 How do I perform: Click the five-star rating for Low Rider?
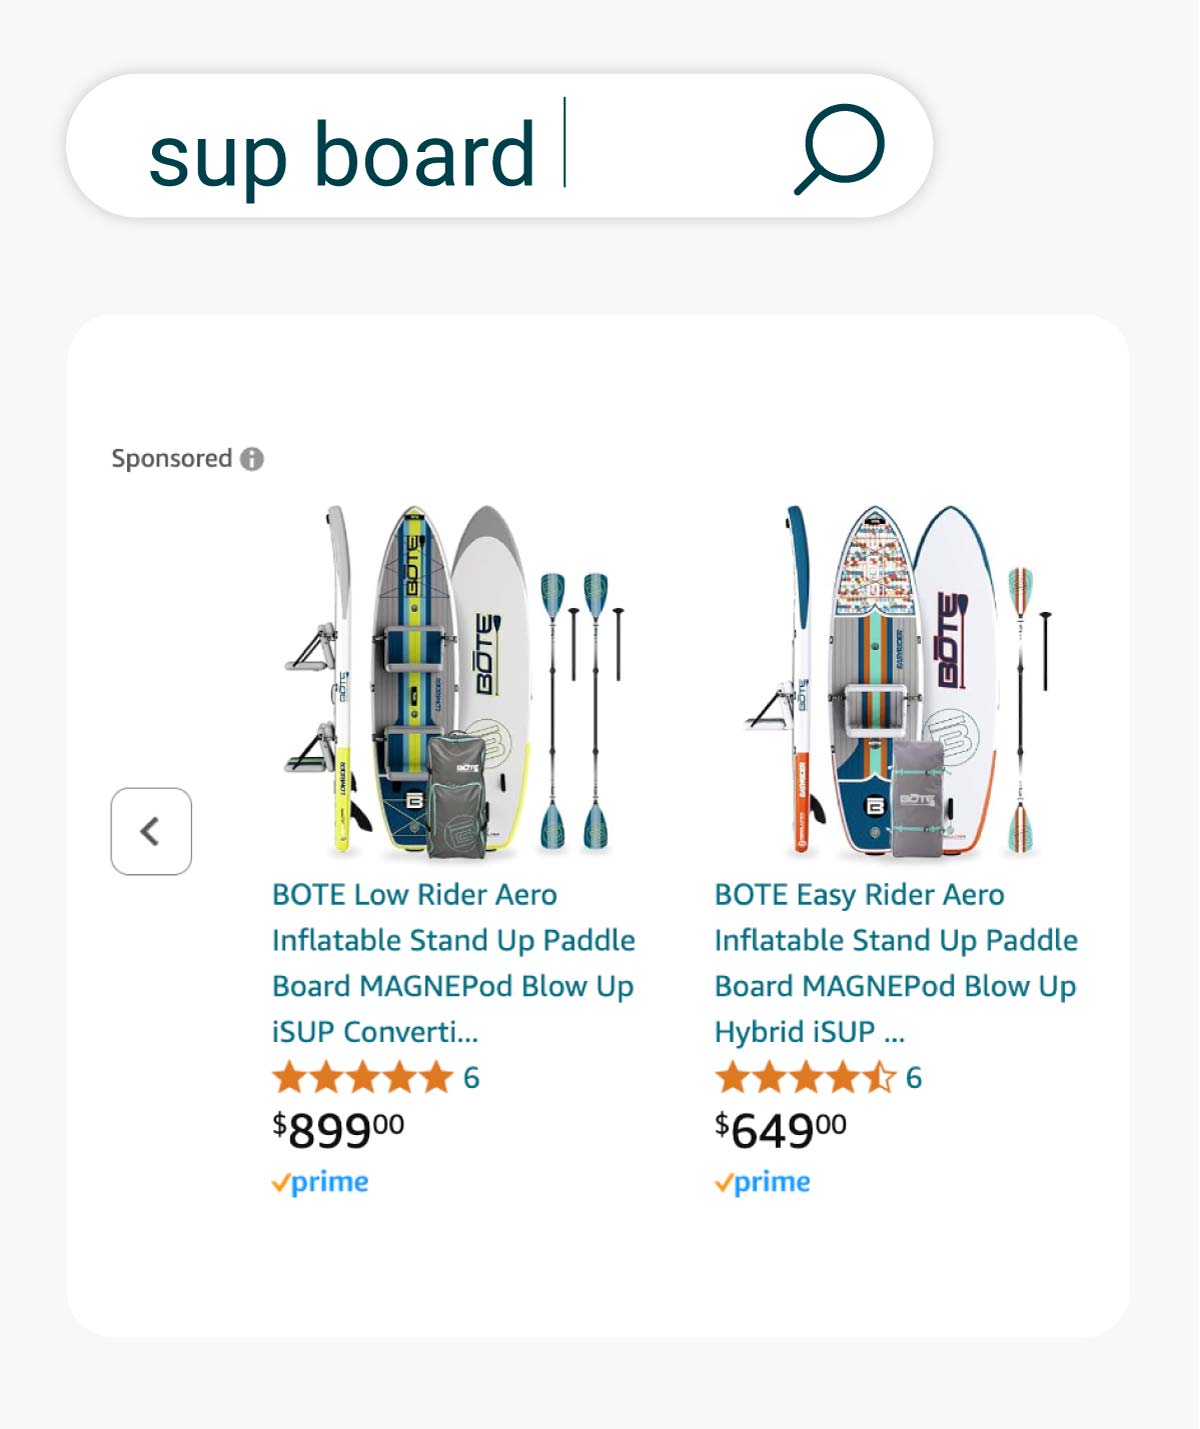(362, 1078)
